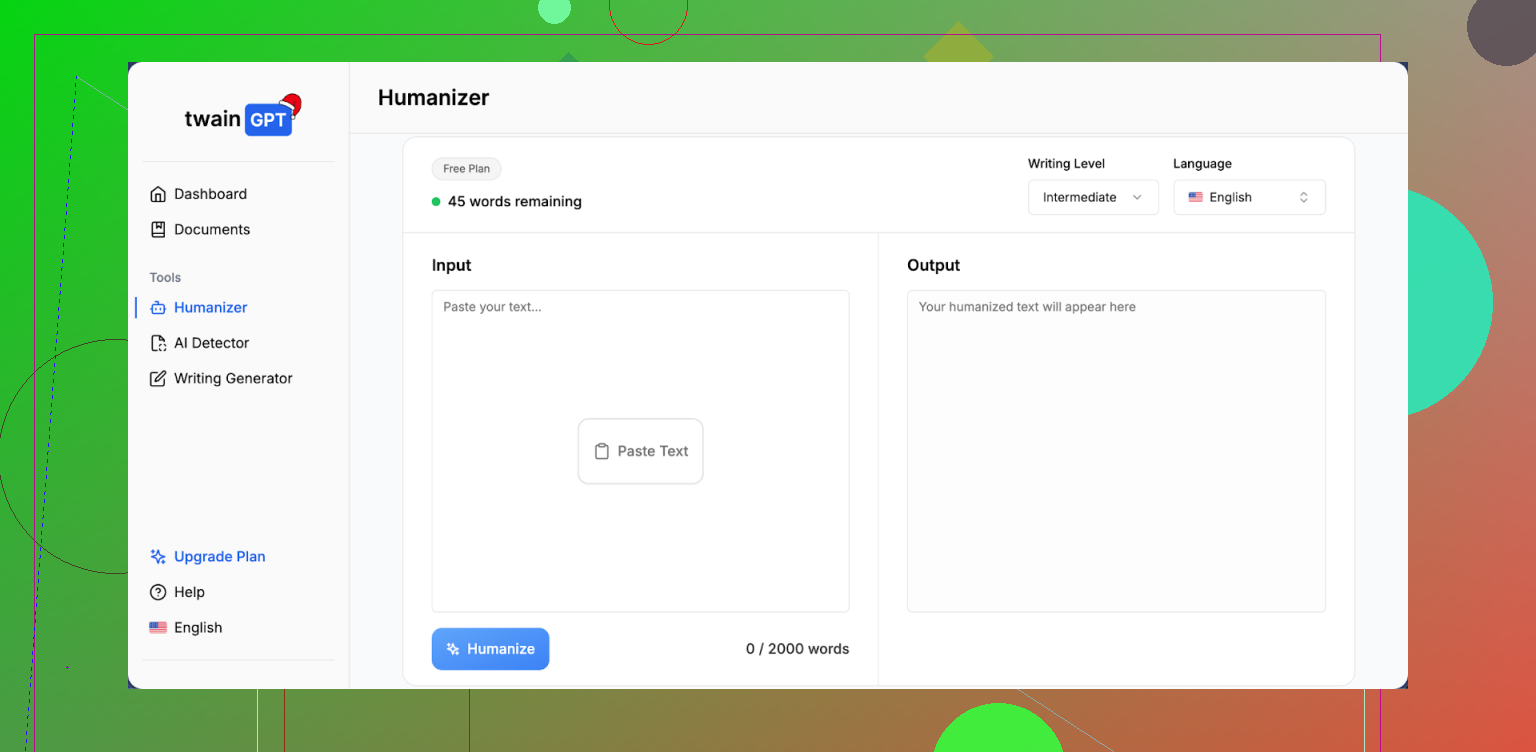Select Writing Generator in sidebar
Viewport: 1536px width, 752px height.
tap(232, 379)
